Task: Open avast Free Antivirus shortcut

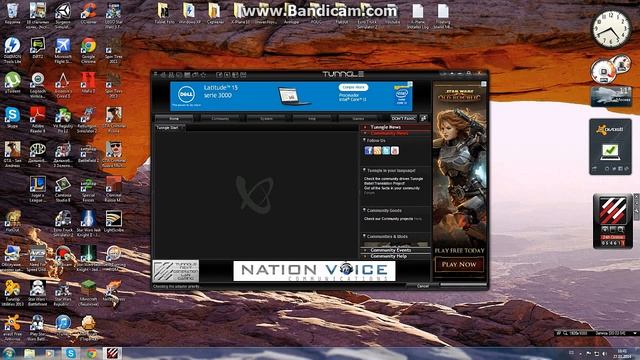Action: click(x=12, y=327)
